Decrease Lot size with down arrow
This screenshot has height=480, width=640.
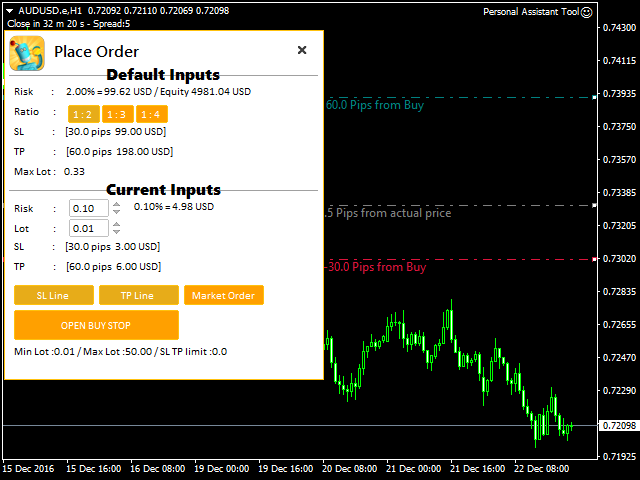116,232
